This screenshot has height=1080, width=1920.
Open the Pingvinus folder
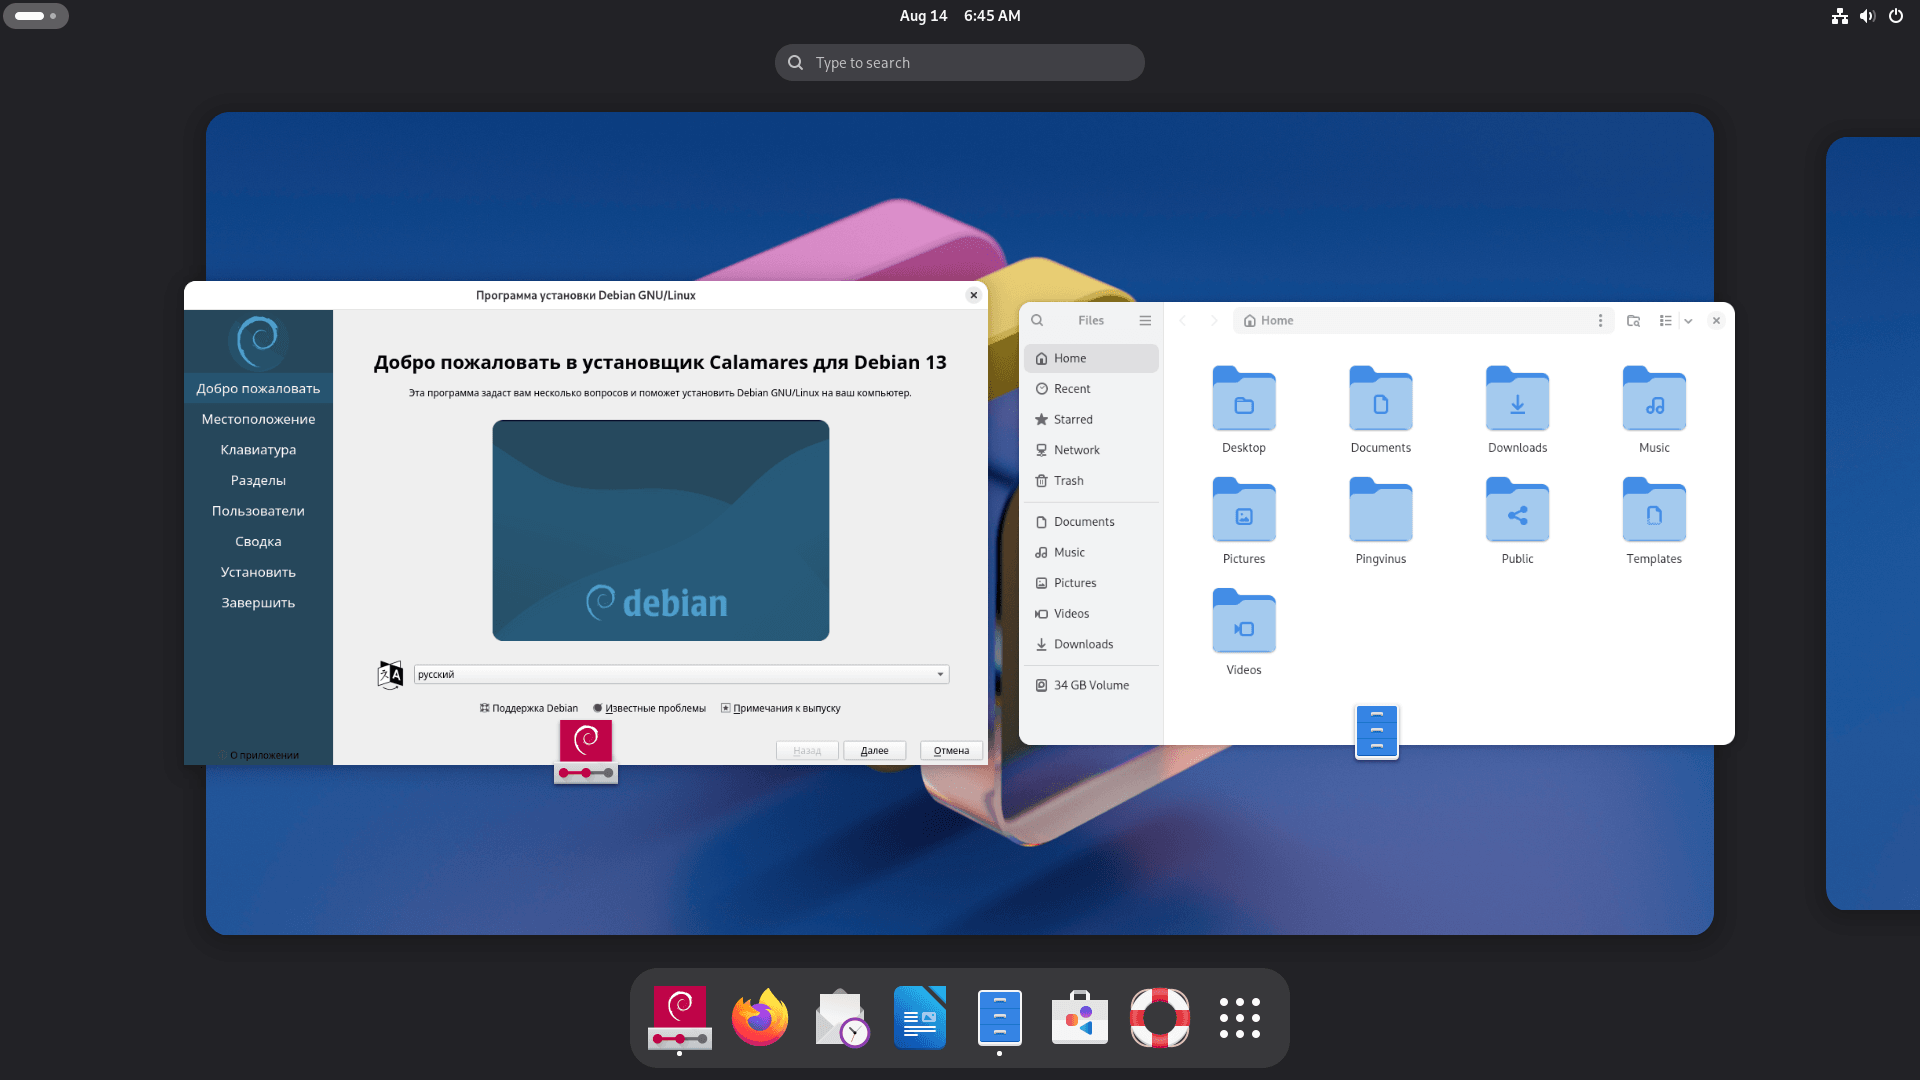click(x=1380, y=511)
